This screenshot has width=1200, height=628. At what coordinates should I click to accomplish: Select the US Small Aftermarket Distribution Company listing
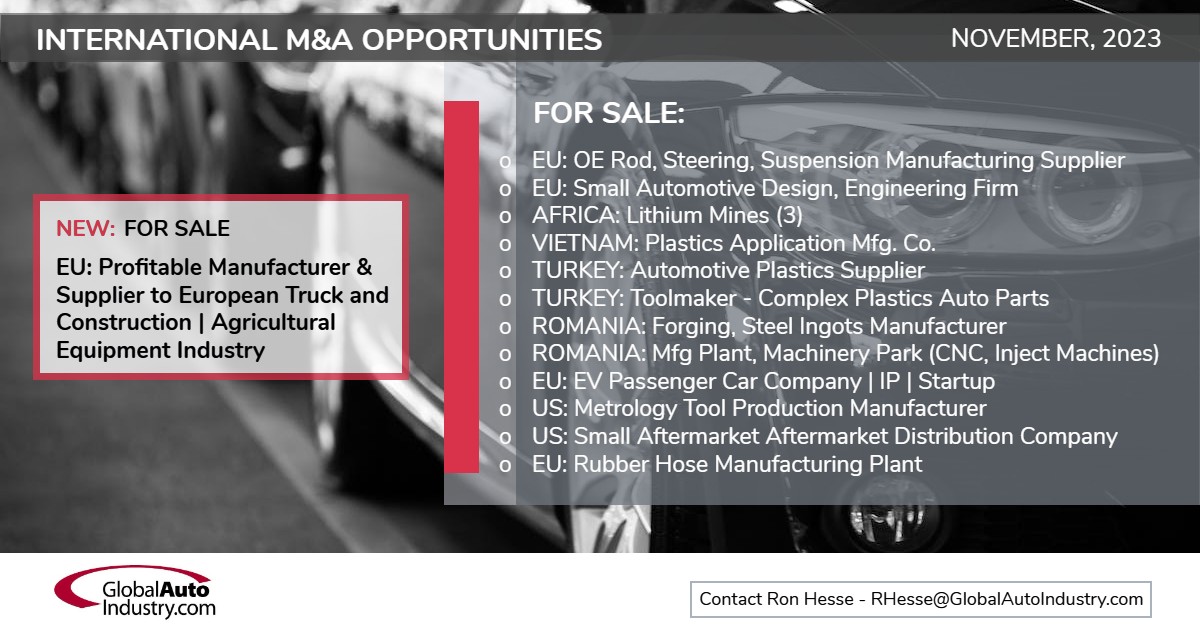[x=825, y=436]
